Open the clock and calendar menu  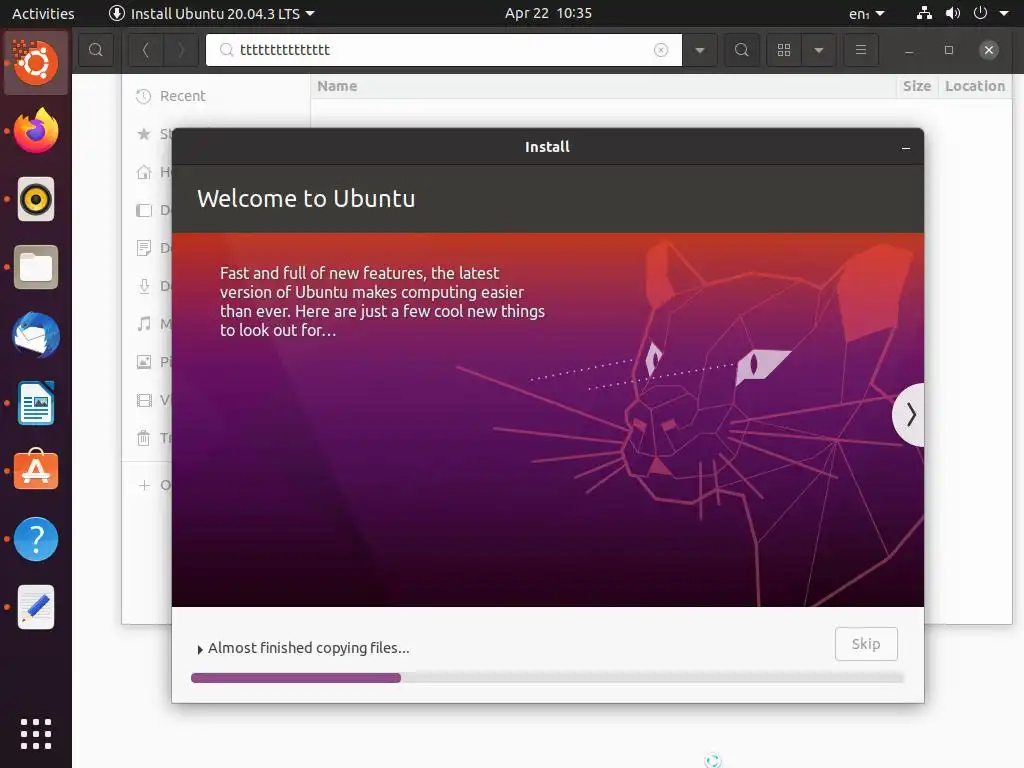point(548,13)
